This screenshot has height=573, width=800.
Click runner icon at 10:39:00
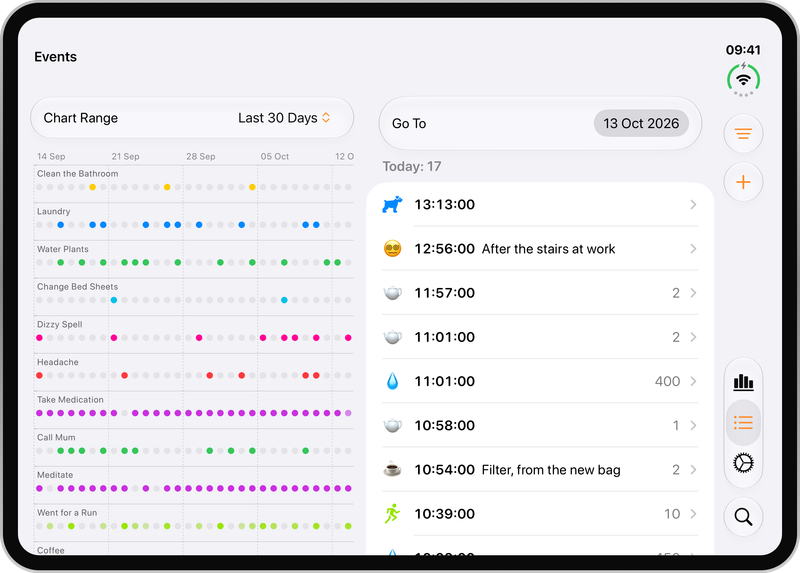(x=392, y=513)
